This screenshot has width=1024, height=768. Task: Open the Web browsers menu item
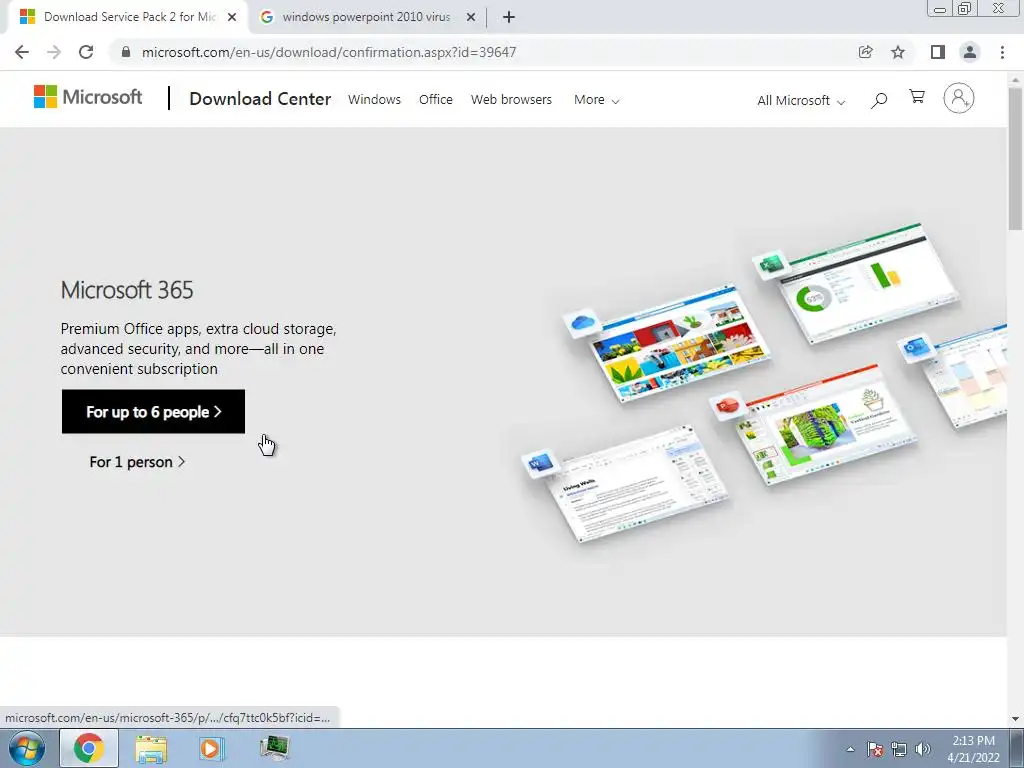click(x=511, y=99)
